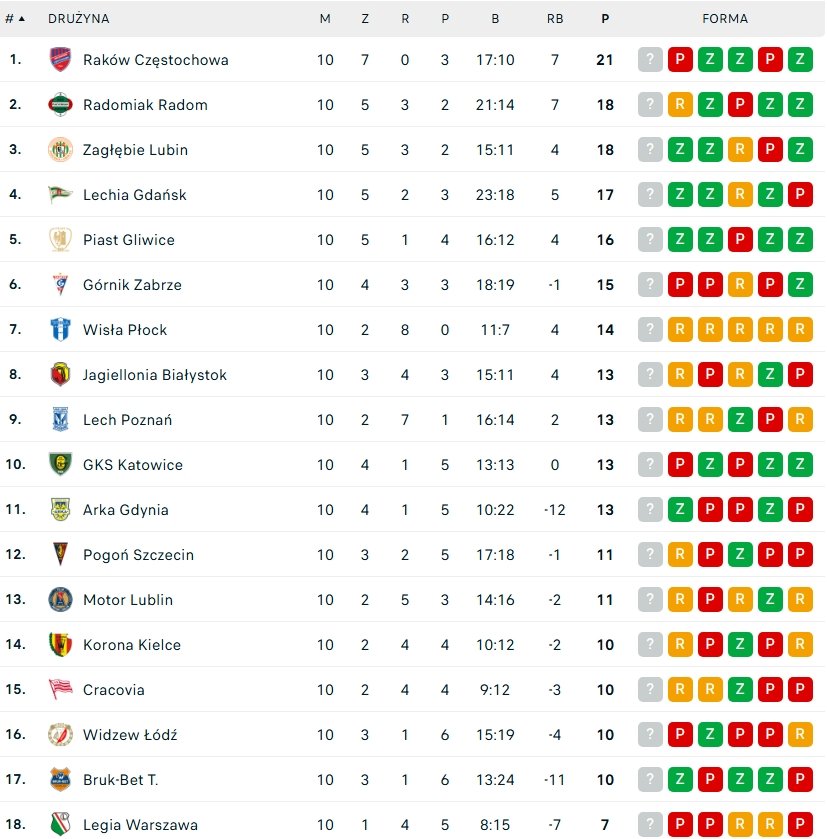Image resolution: width=827 pixels, height=839 pixels.
Task: Click the RB goal difference column header
Action: pos(555,19)
